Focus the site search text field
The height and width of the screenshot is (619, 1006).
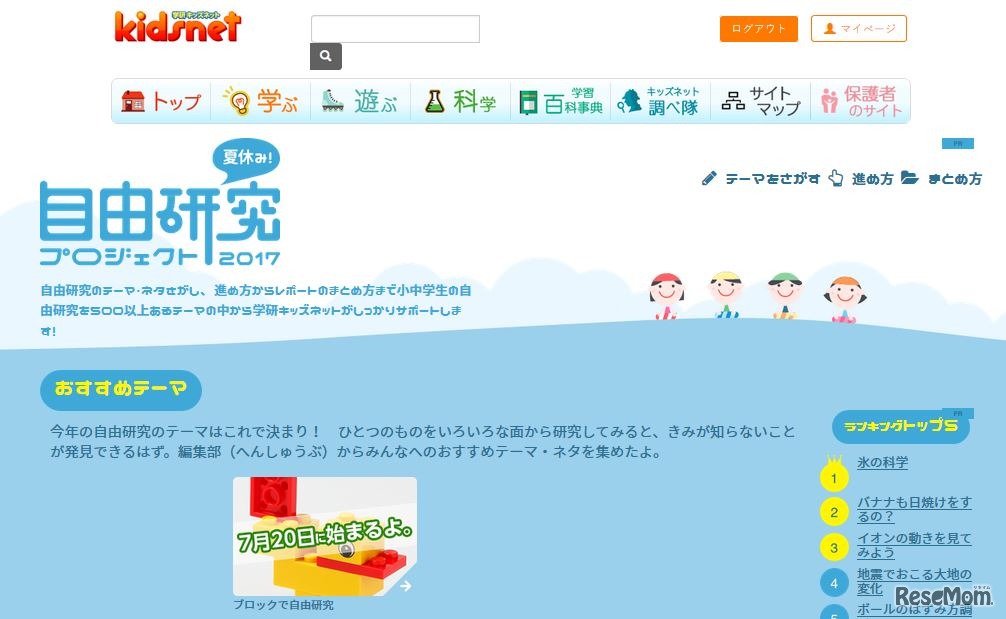pos(395,29)
